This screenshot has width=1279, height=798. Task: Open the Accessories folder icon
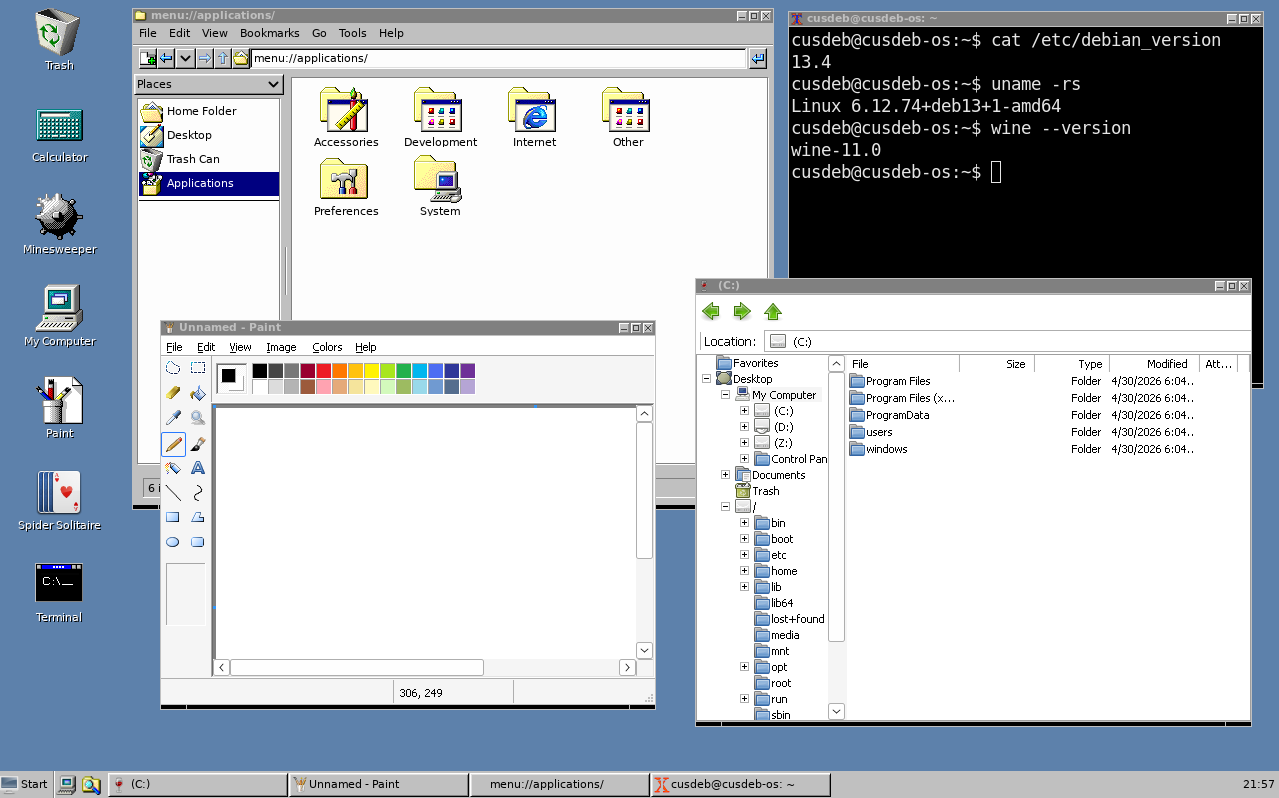click(x=346, y=109)
